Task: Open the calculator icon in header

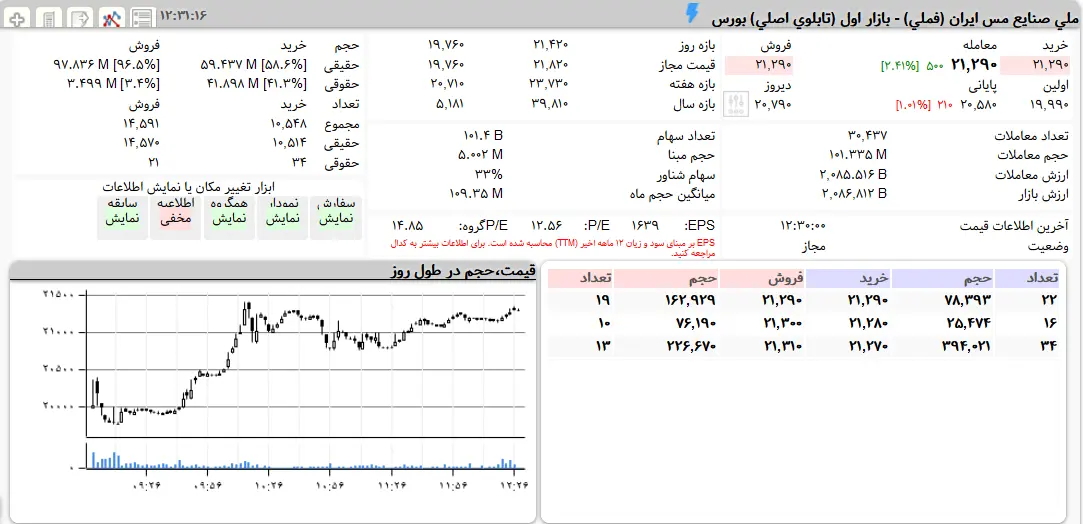Action: (48, 18)
